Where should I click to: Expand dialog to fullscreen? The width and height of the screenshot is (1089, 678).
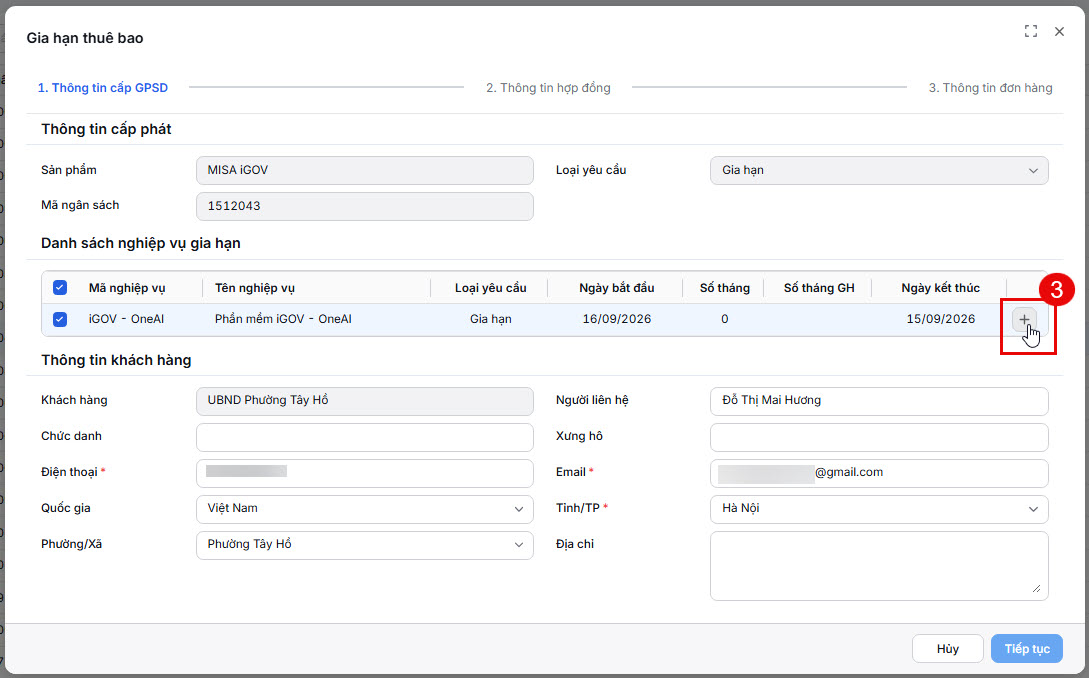pos(1031,31)
